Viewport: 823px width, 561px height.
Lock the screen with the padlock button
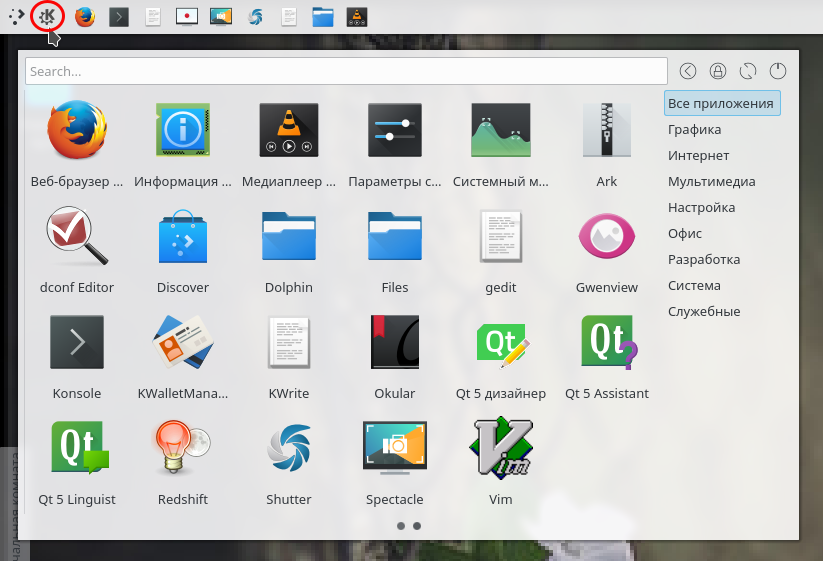coord(718,71)
